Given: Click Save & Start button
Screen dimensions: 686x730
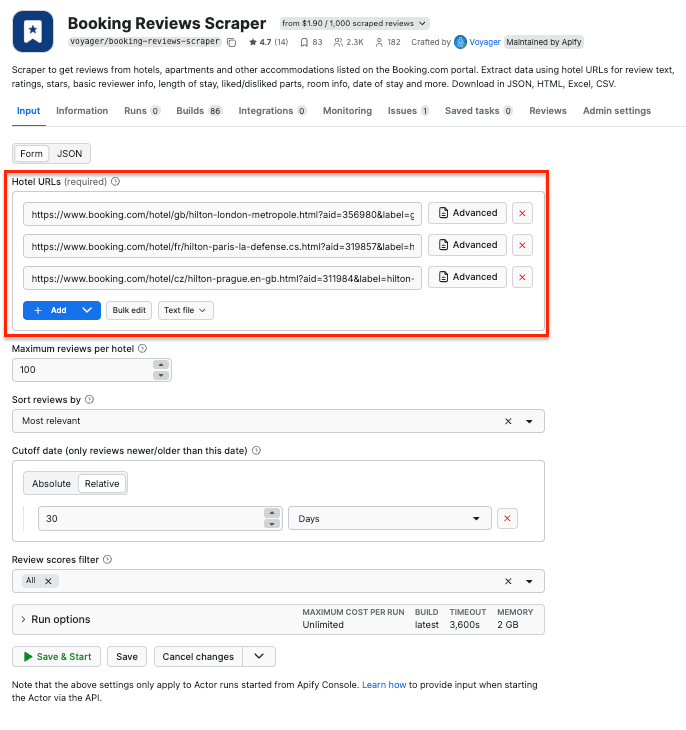Looking at the screenshot, I should coord(56,656).
